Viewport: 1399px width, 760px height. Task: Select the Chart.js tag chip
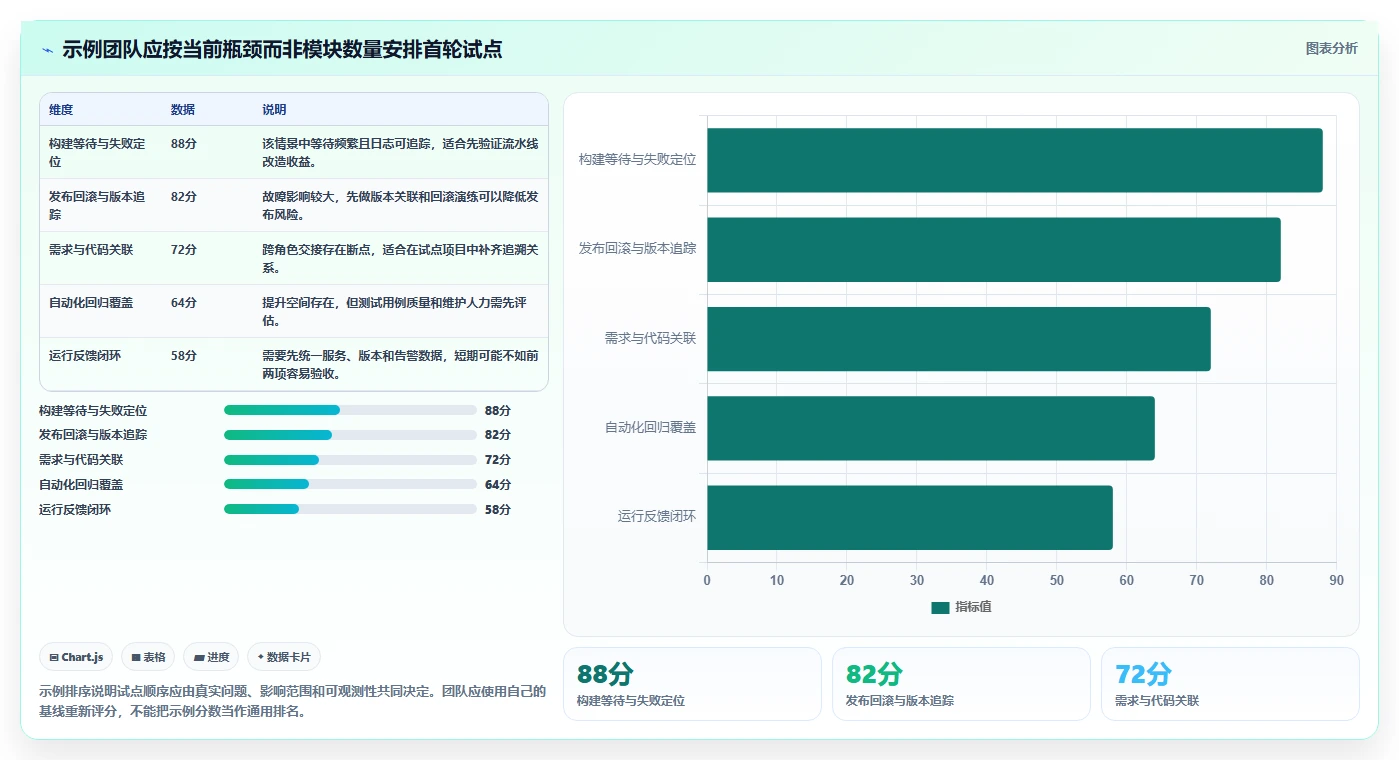(76, 657)
